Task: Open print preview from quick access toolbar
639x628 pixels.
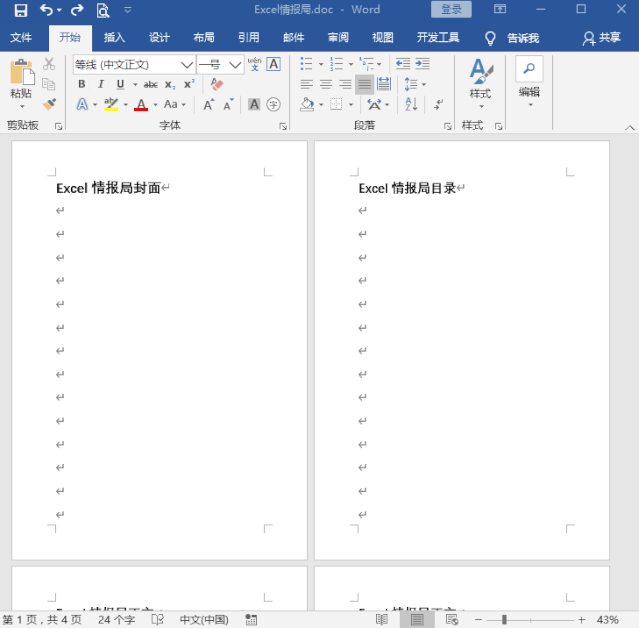Action: click(x=103, y=10)
